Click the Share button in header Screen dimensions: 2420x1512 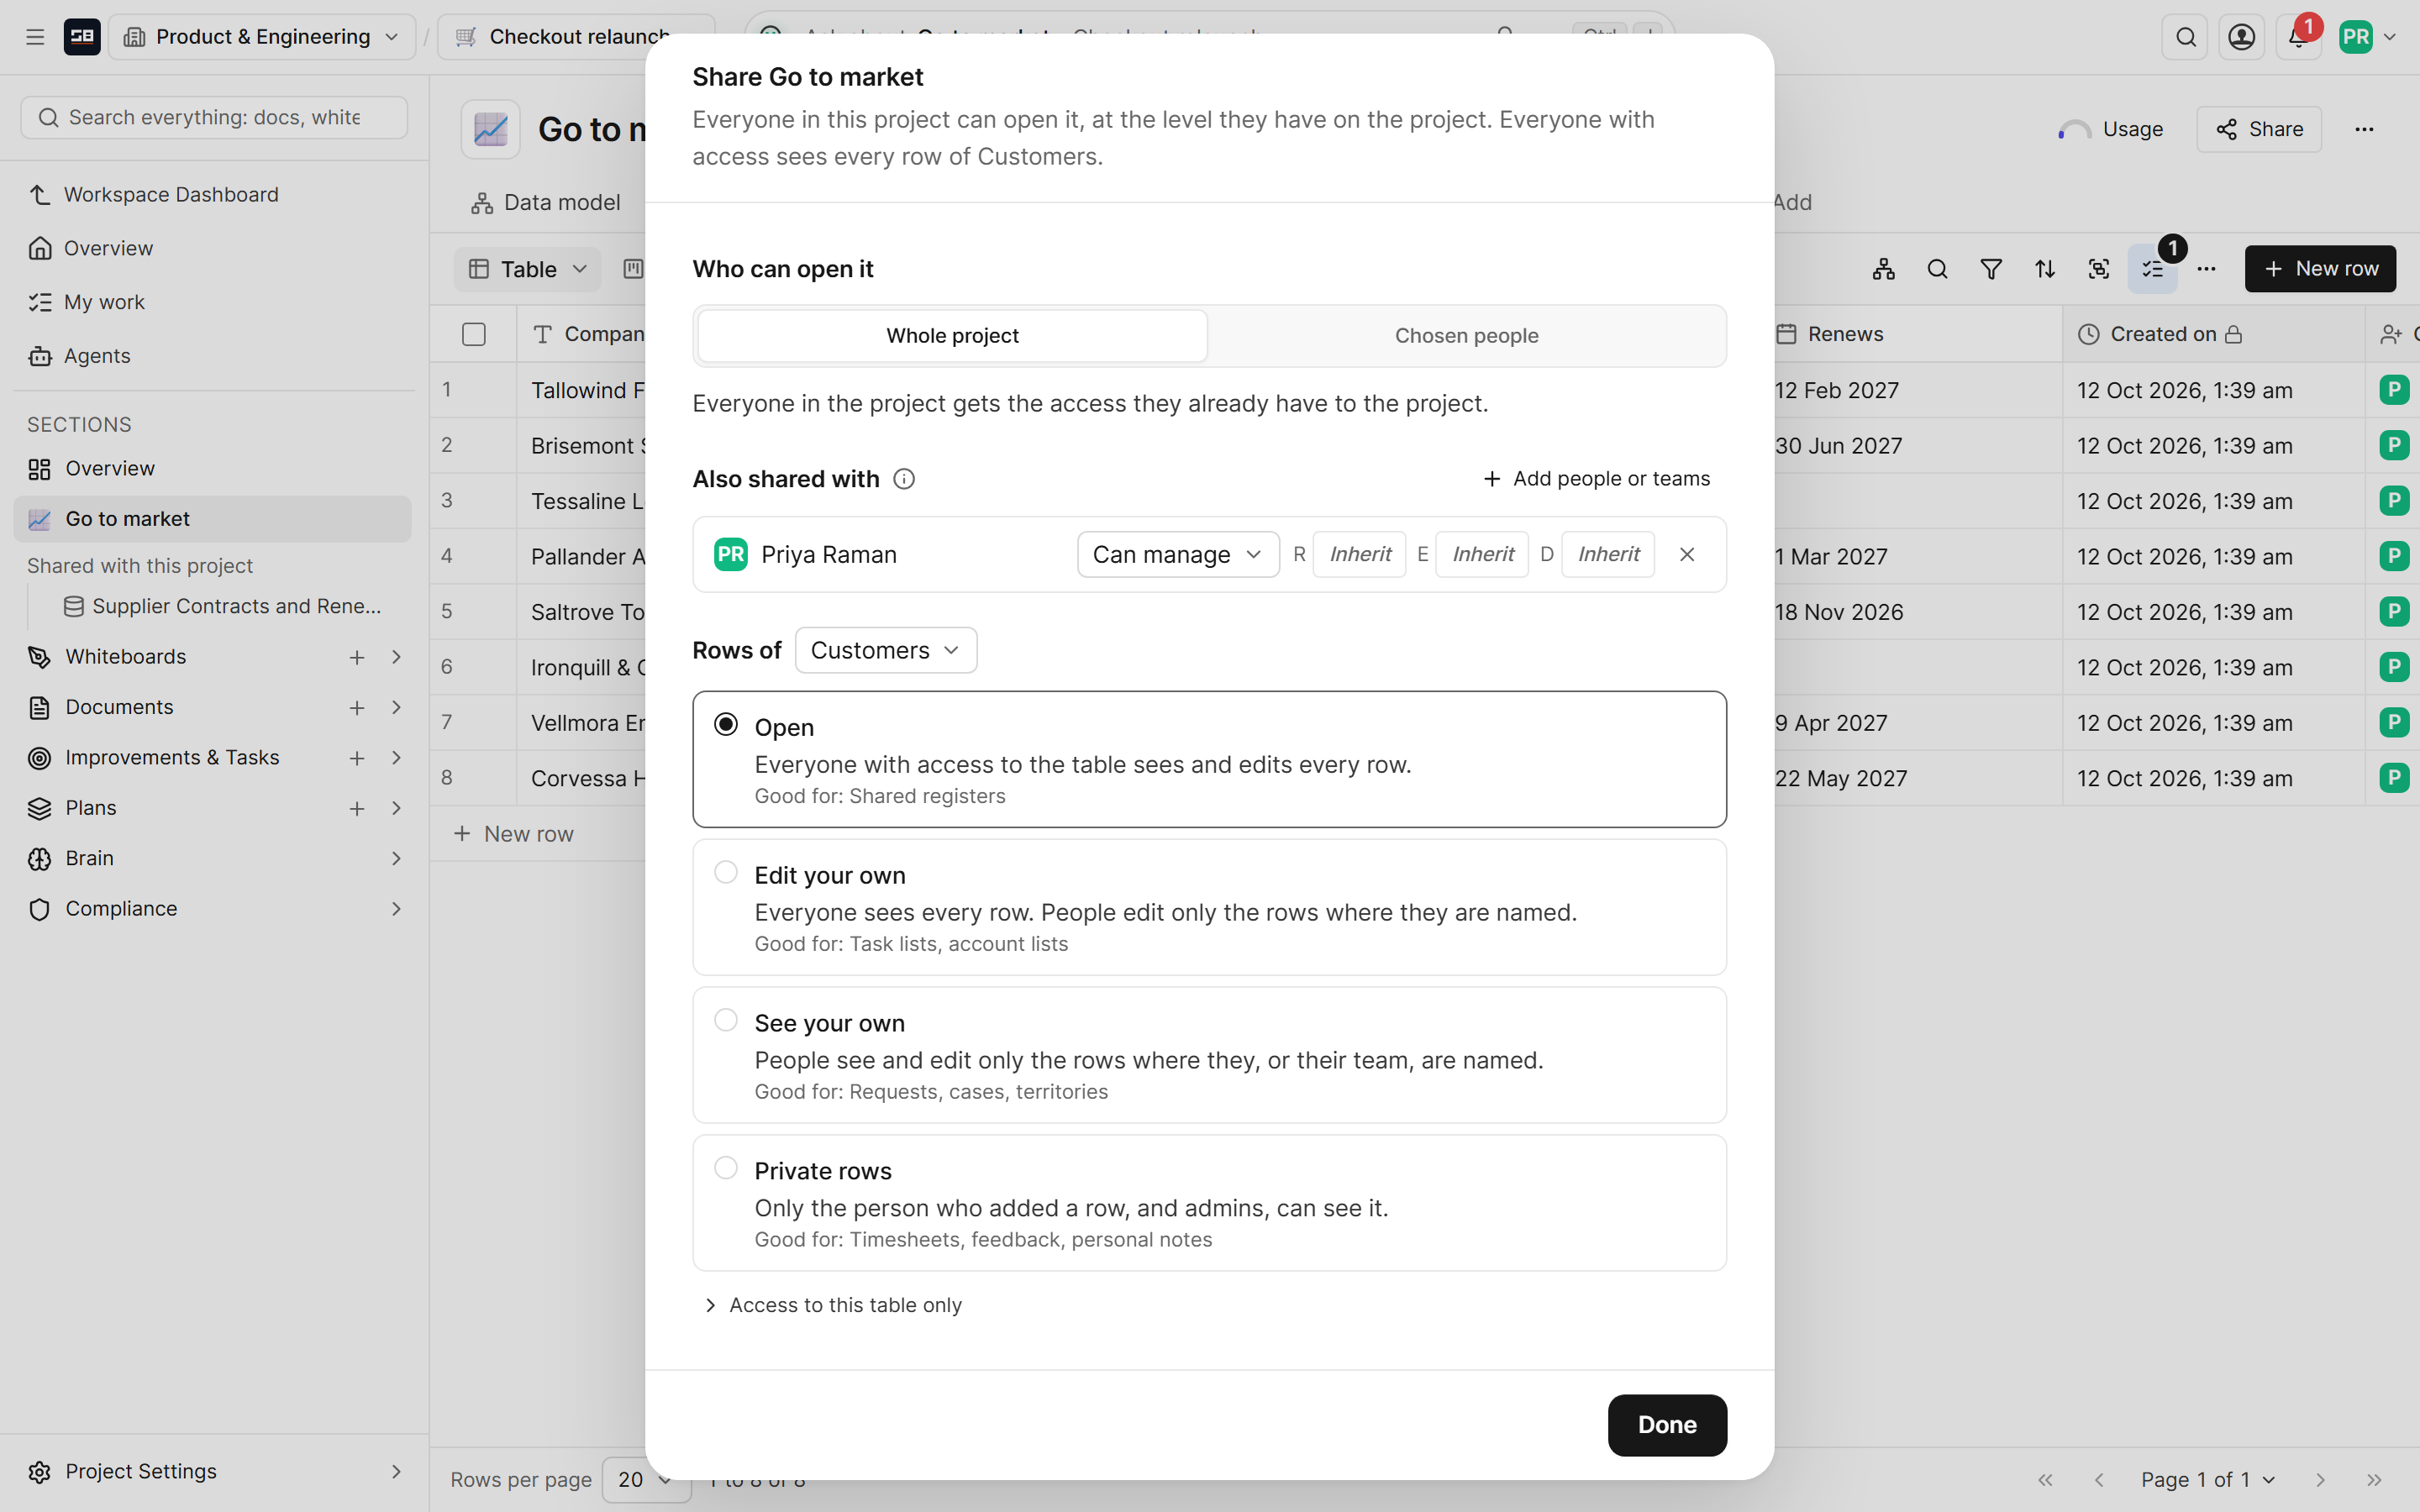[2259, 129]
